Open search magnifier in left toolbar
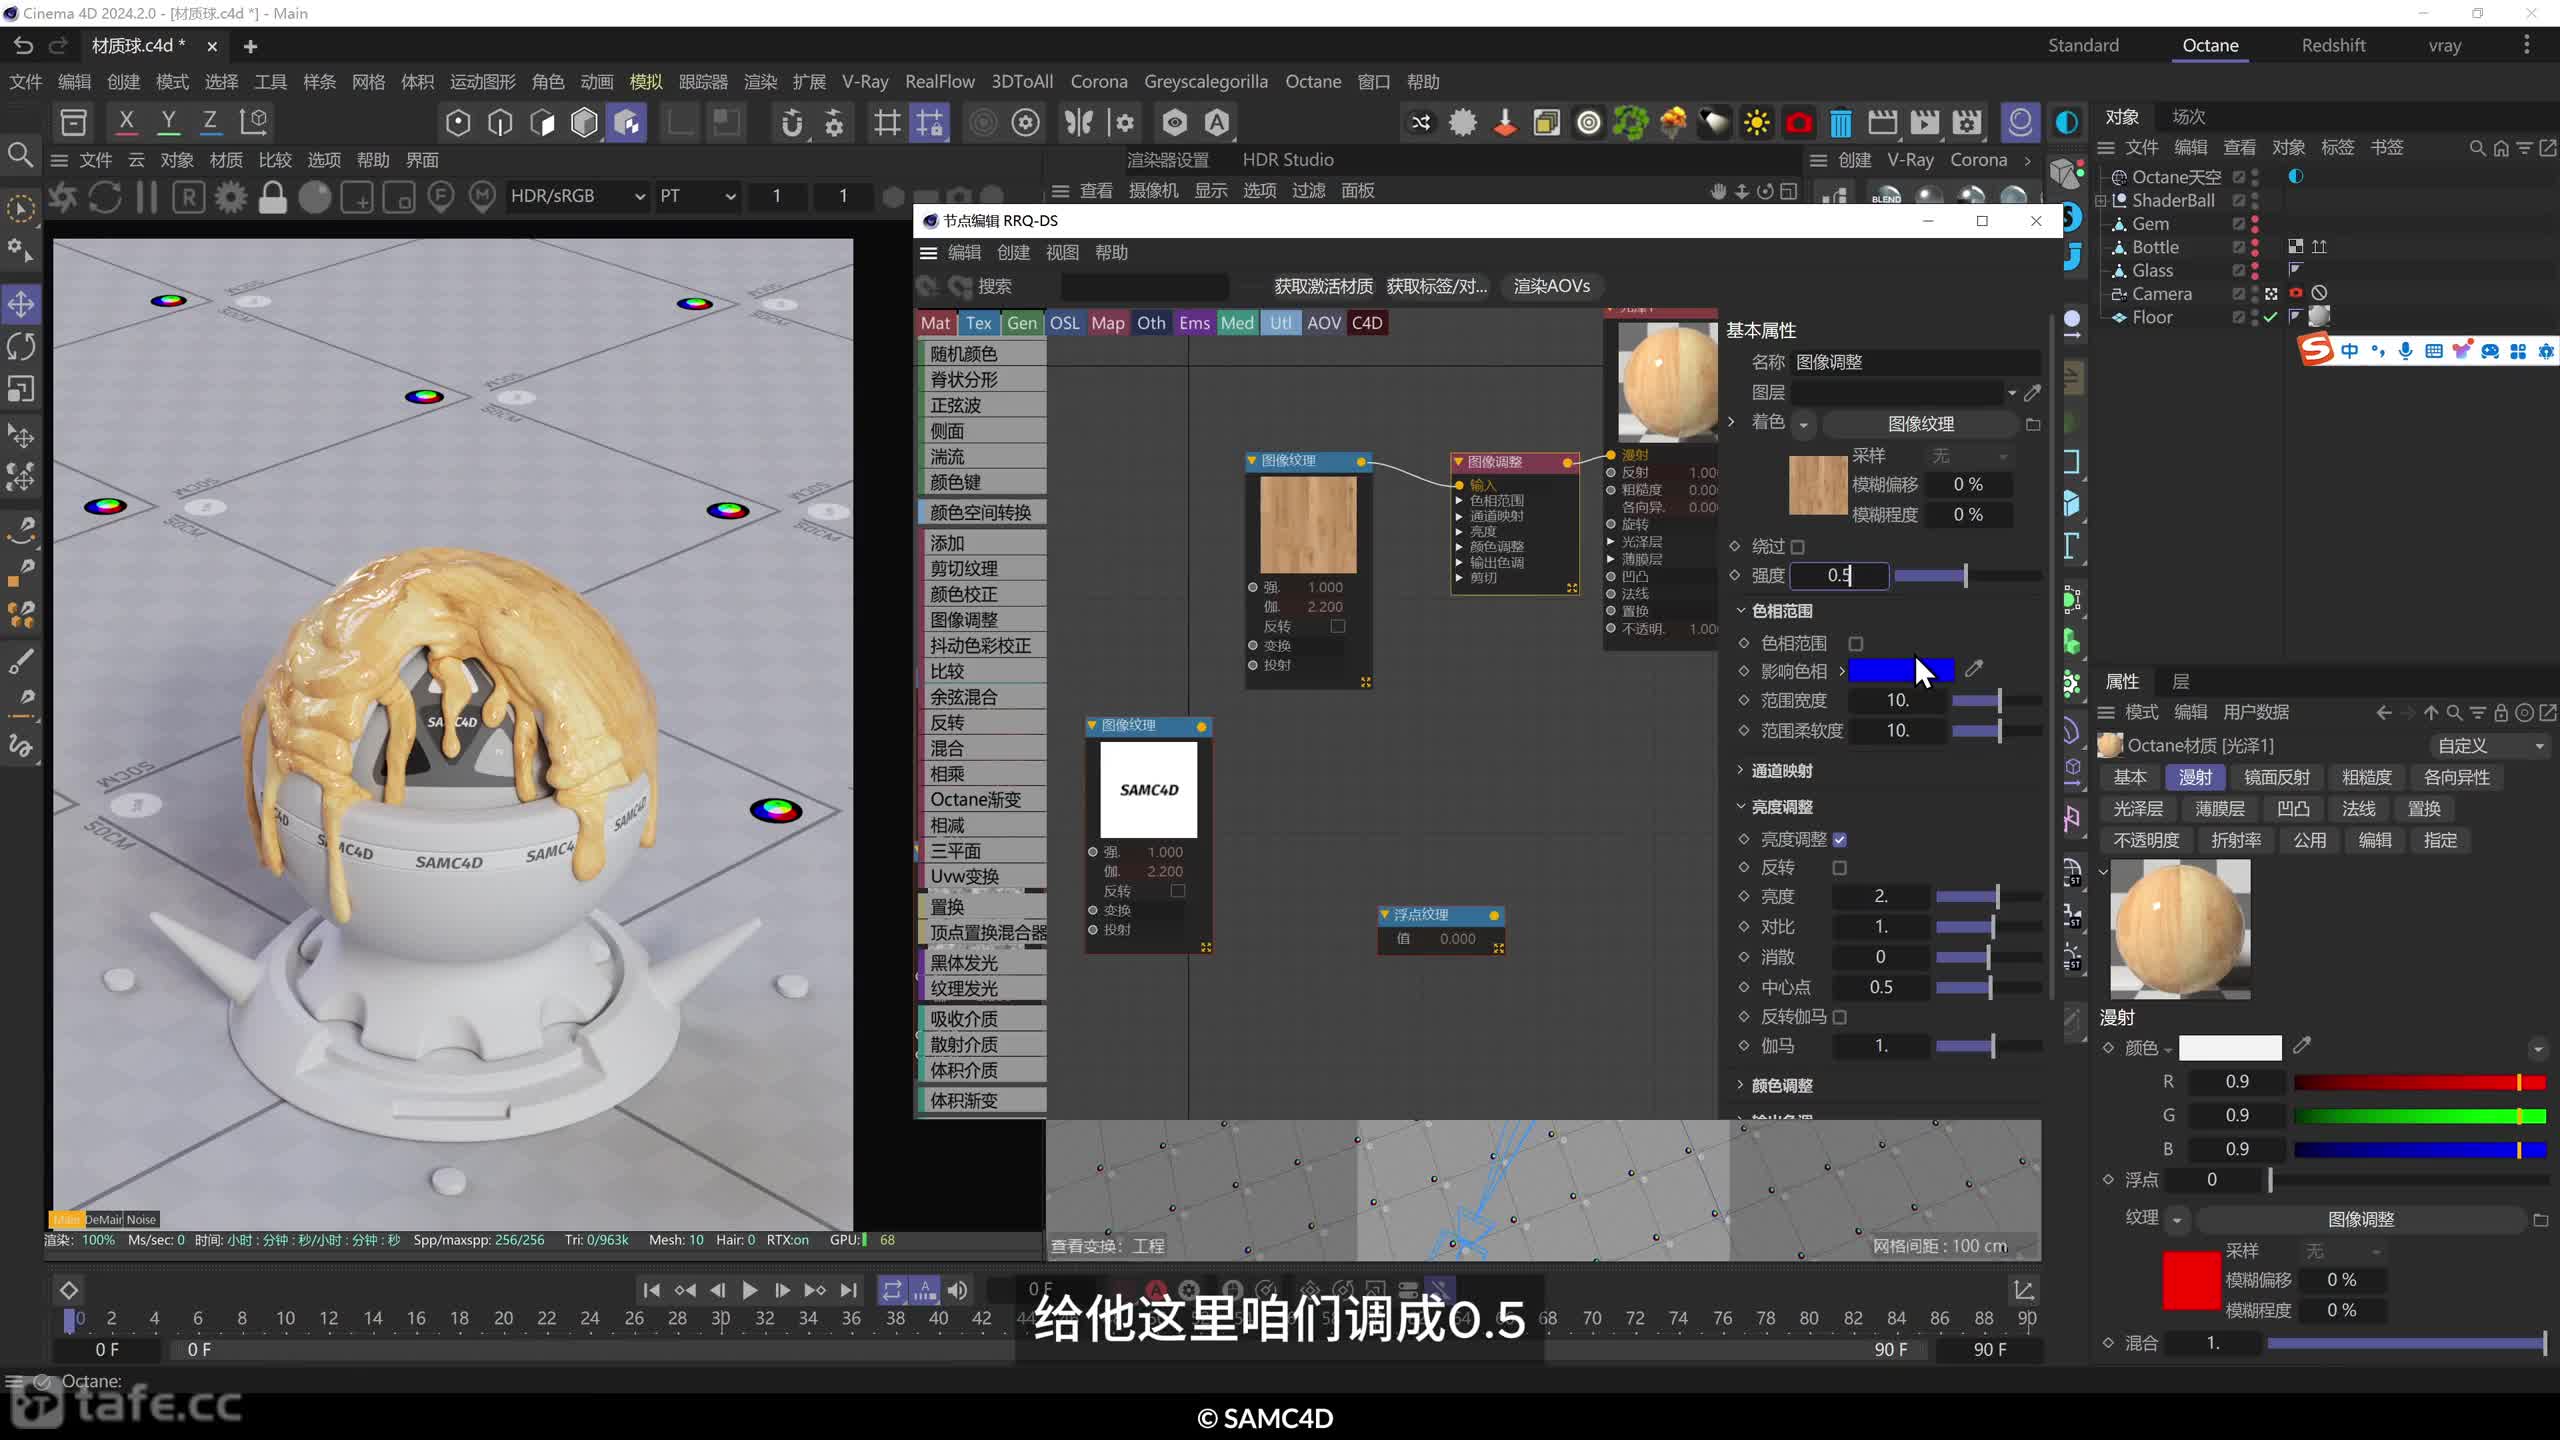 [x=20, y=155]
